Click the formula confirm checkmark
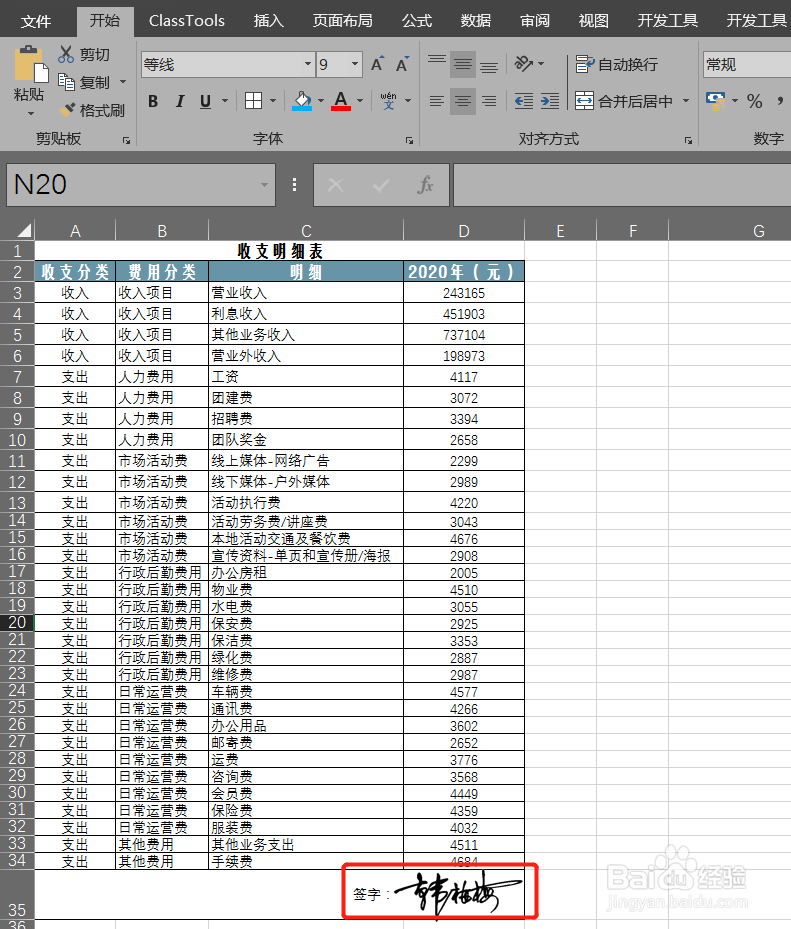 380,185
